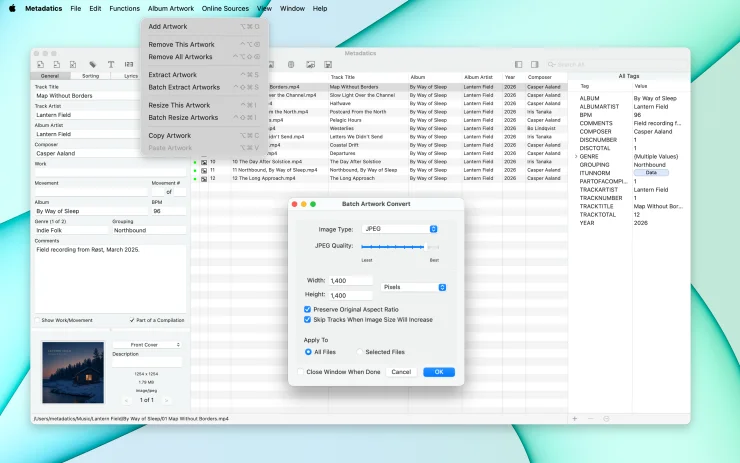Click the minus icon below All Tags
The height and width of the screenshot is (463, 740).
[x=590, y=419]
